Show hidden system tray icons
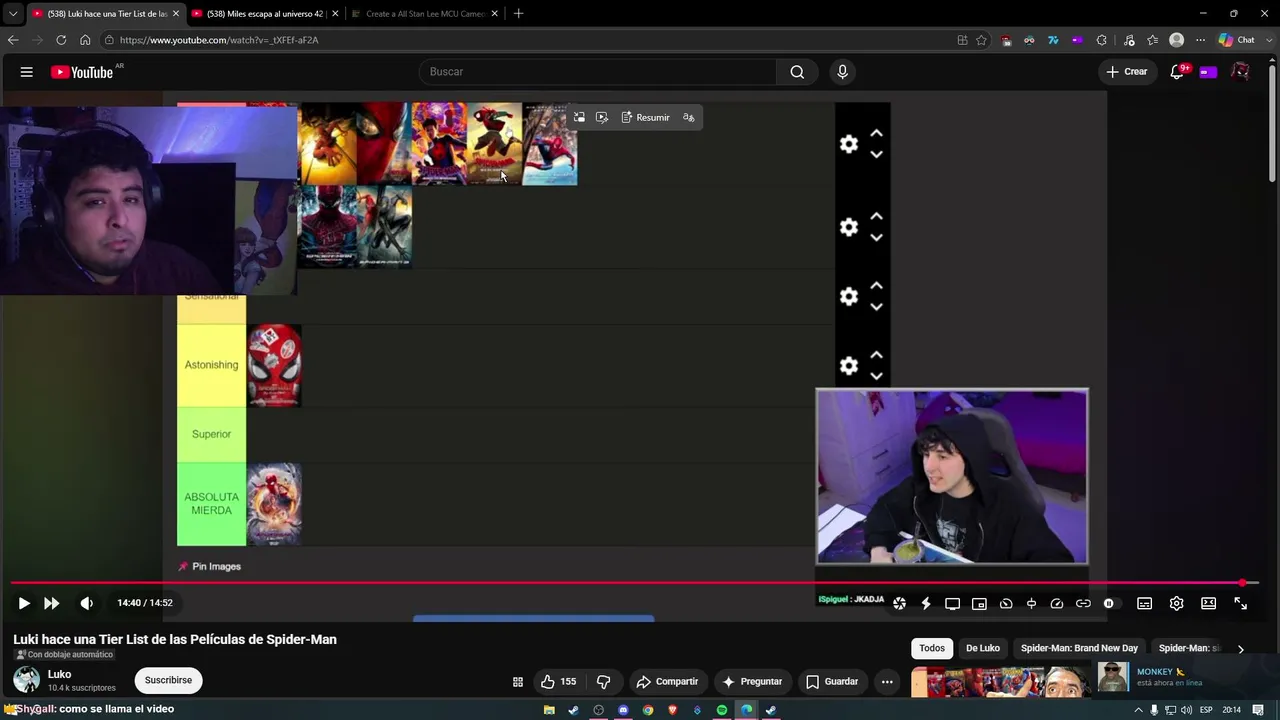1280x720 pixels. 1138,710
